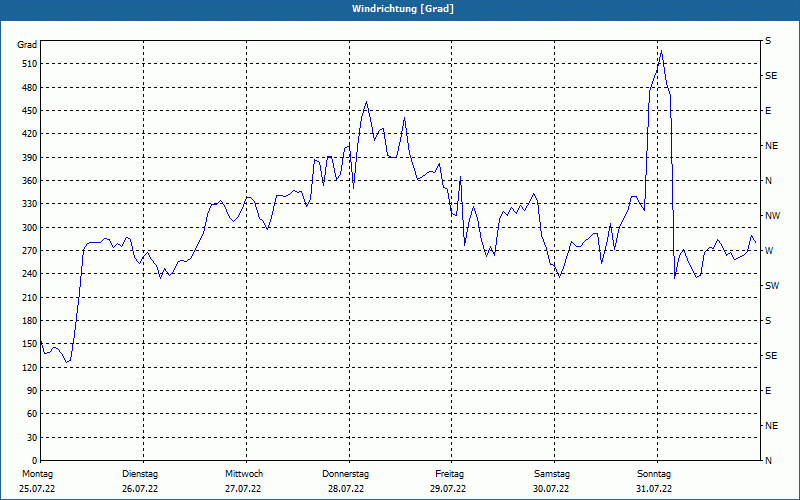Click the "Dienstag" day label
The image size is (800, 500).
click(x=140, y=474)
